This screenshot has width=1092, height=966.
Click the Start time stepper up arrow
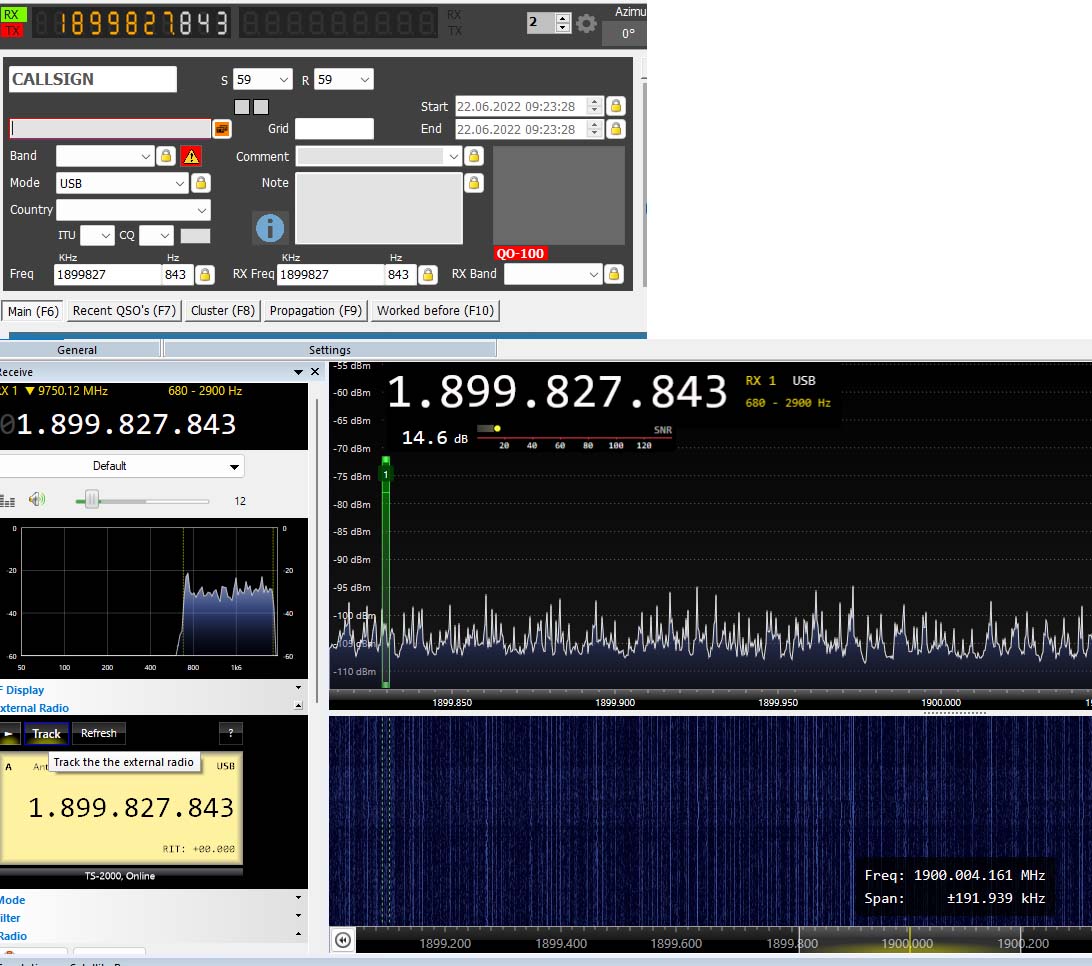[x=594, y=102]
